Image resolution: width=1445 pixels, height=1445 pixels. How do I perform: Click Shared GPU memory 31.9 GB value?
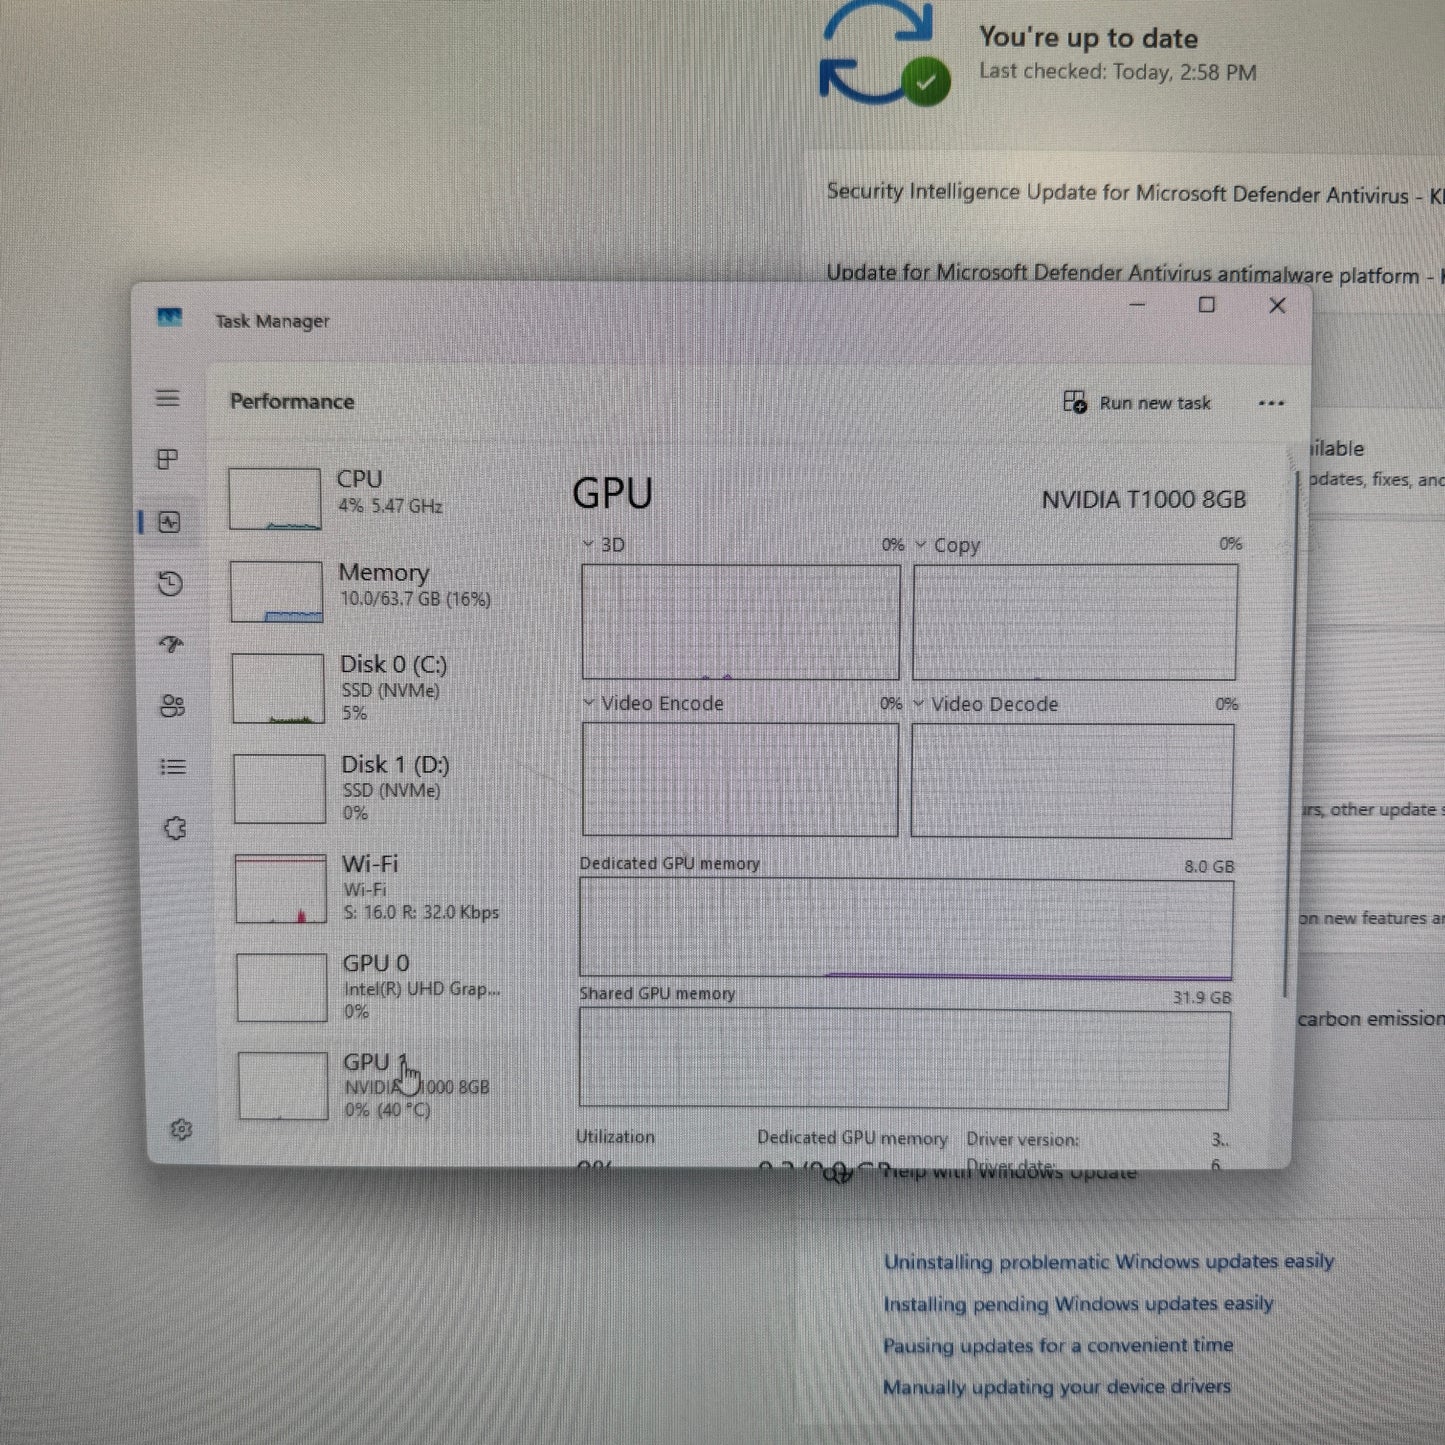click(x=1202, y=997)
